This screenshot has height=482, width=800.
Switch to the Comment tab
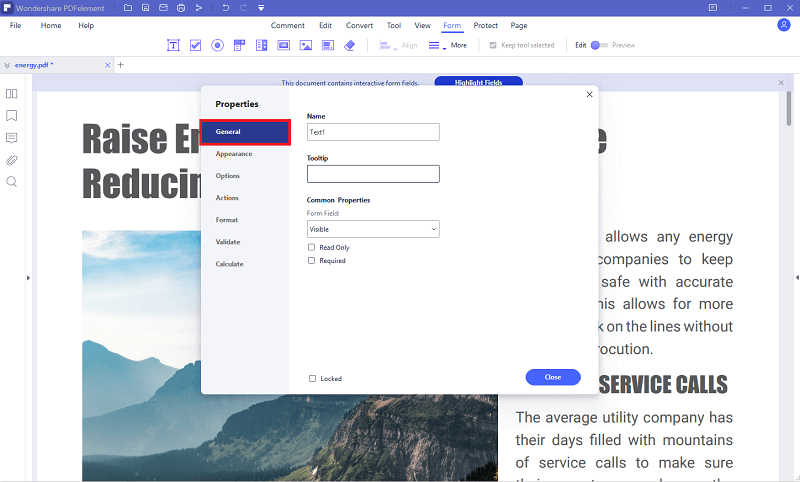point(288,26)
